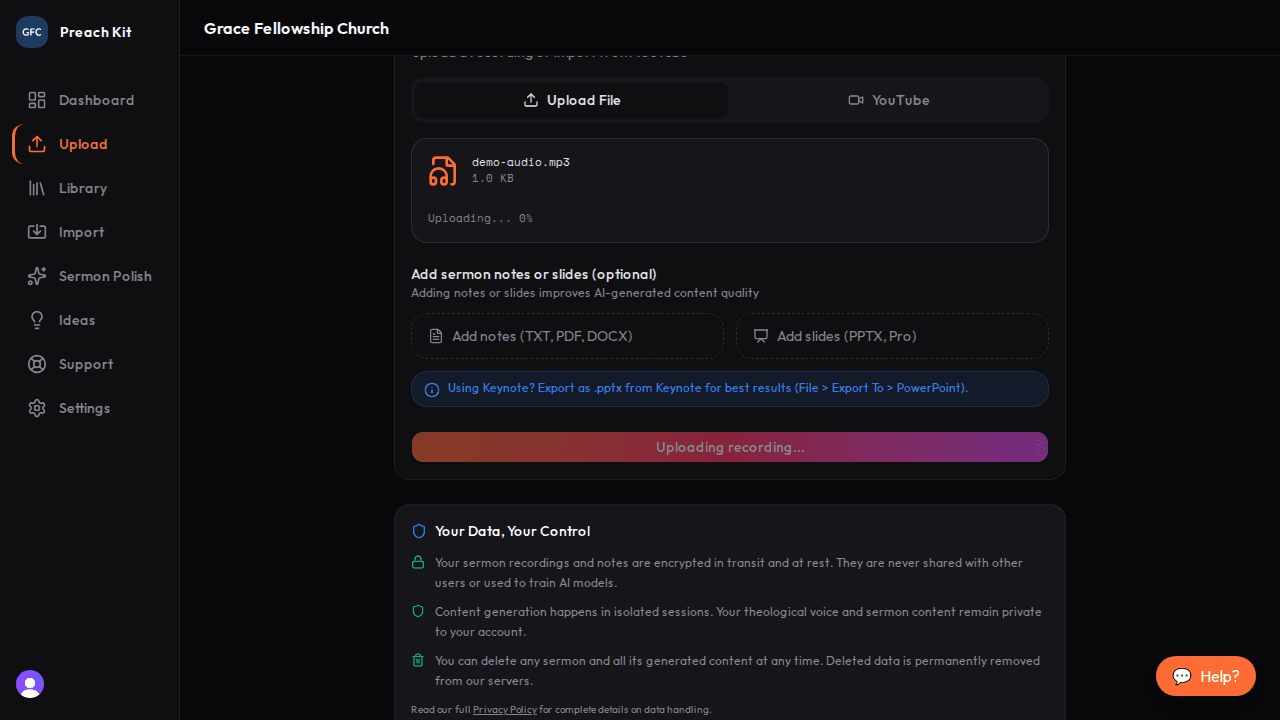The image size is (1280, 720).
Task: Click the Keynote export info banner
Action: pos(730,389)
